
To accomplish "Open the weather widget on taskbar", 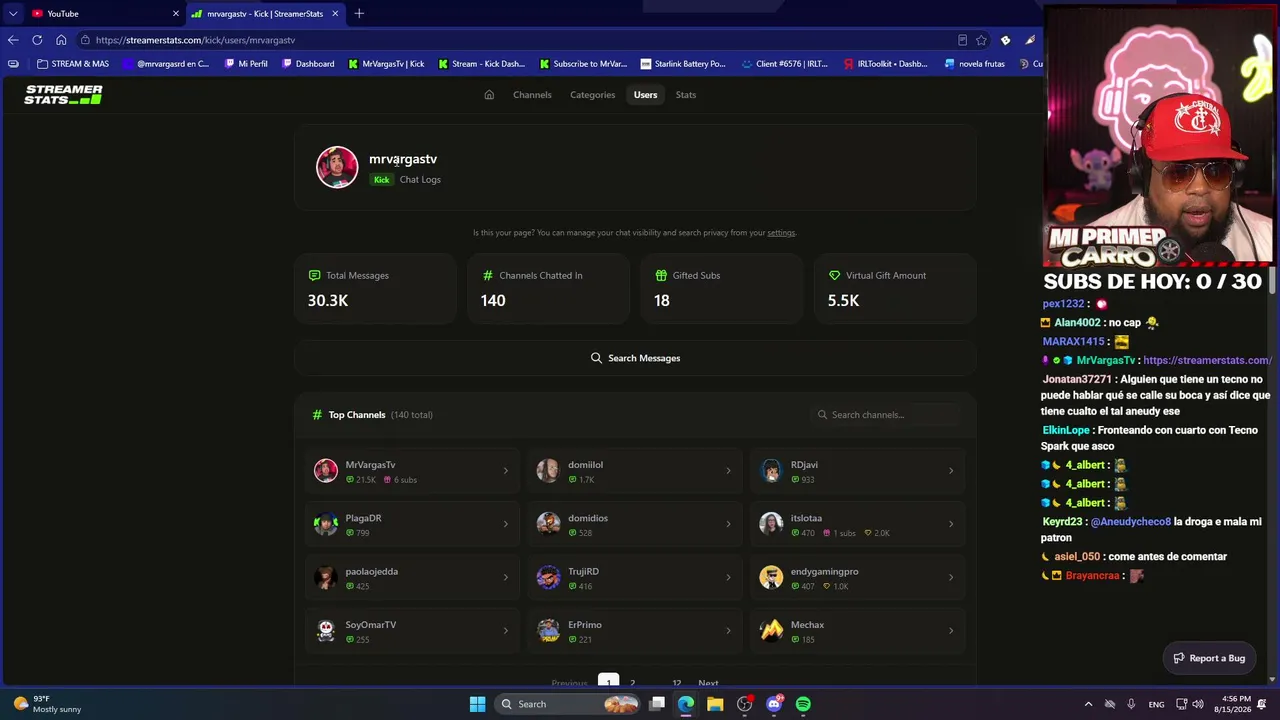I will pos(46,704).
